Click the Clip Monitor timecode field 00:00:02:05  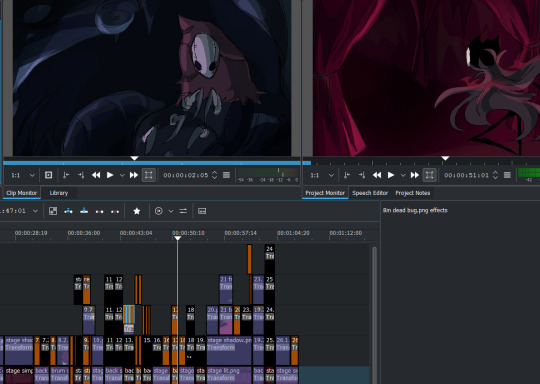(x=186, y=175)
